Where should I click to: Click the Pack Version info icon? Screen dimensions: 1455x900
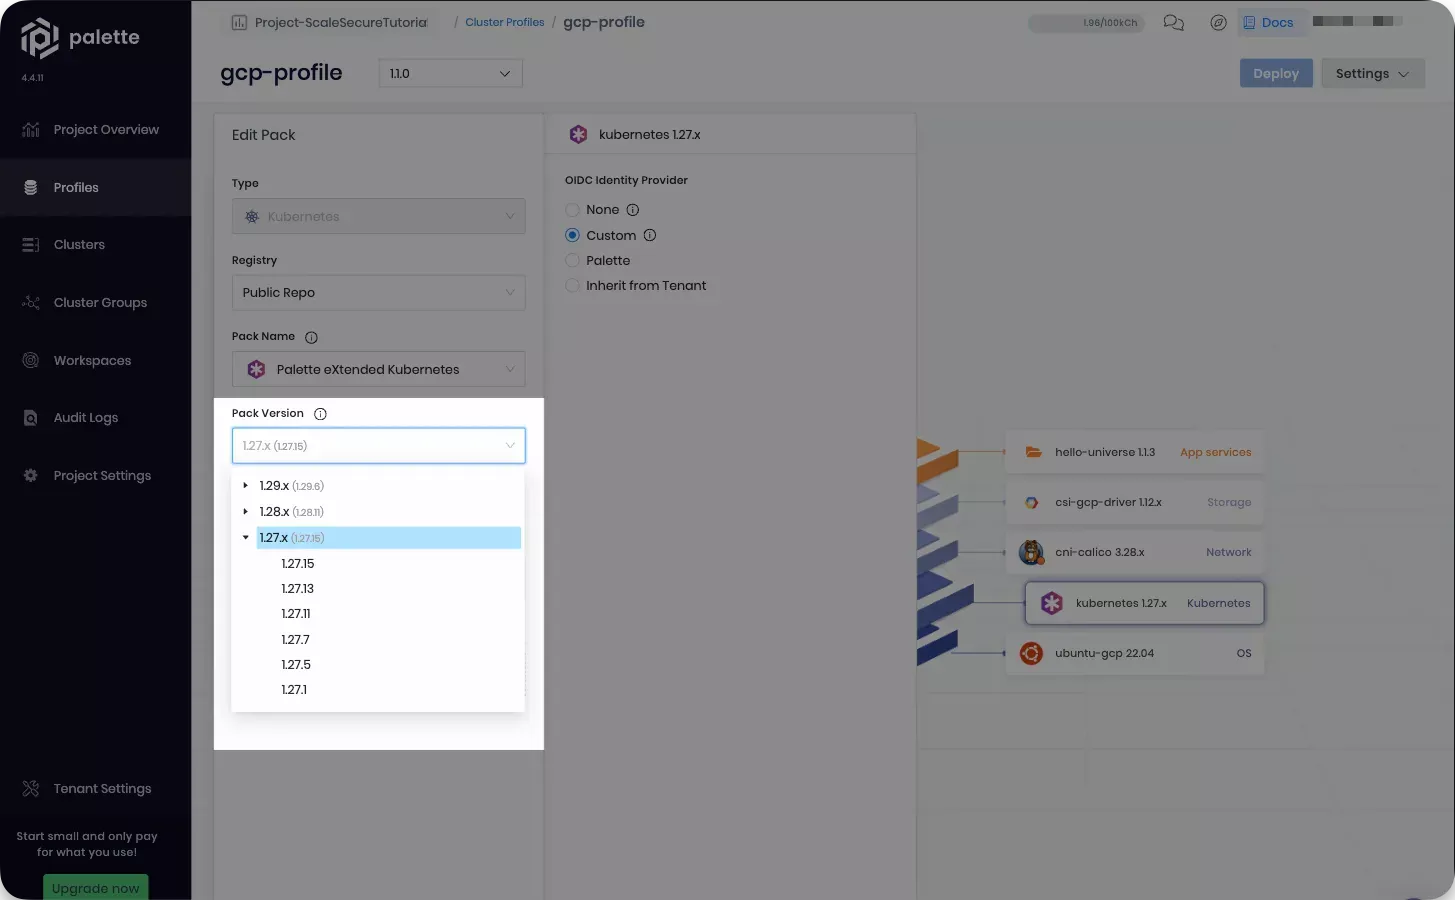pos(320,414)
